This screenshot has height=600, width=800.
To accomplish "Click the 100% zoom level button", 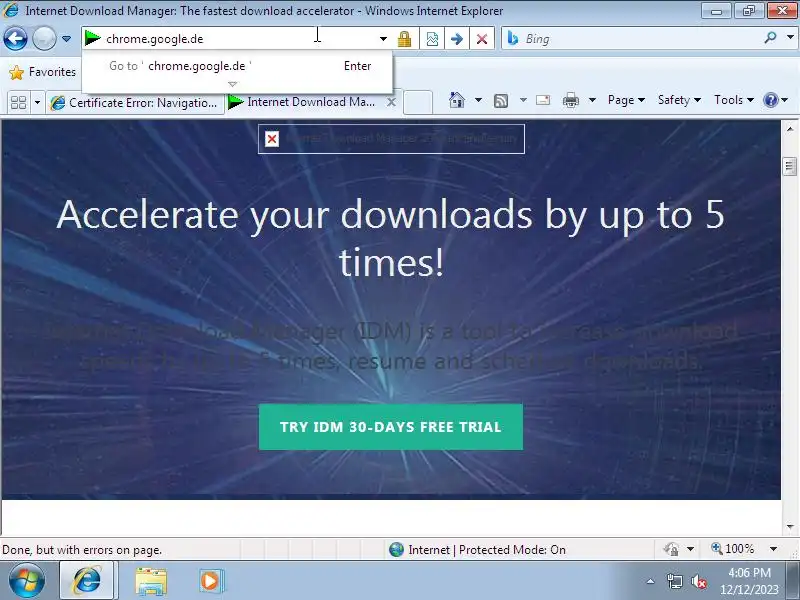I will coord(733,549).
